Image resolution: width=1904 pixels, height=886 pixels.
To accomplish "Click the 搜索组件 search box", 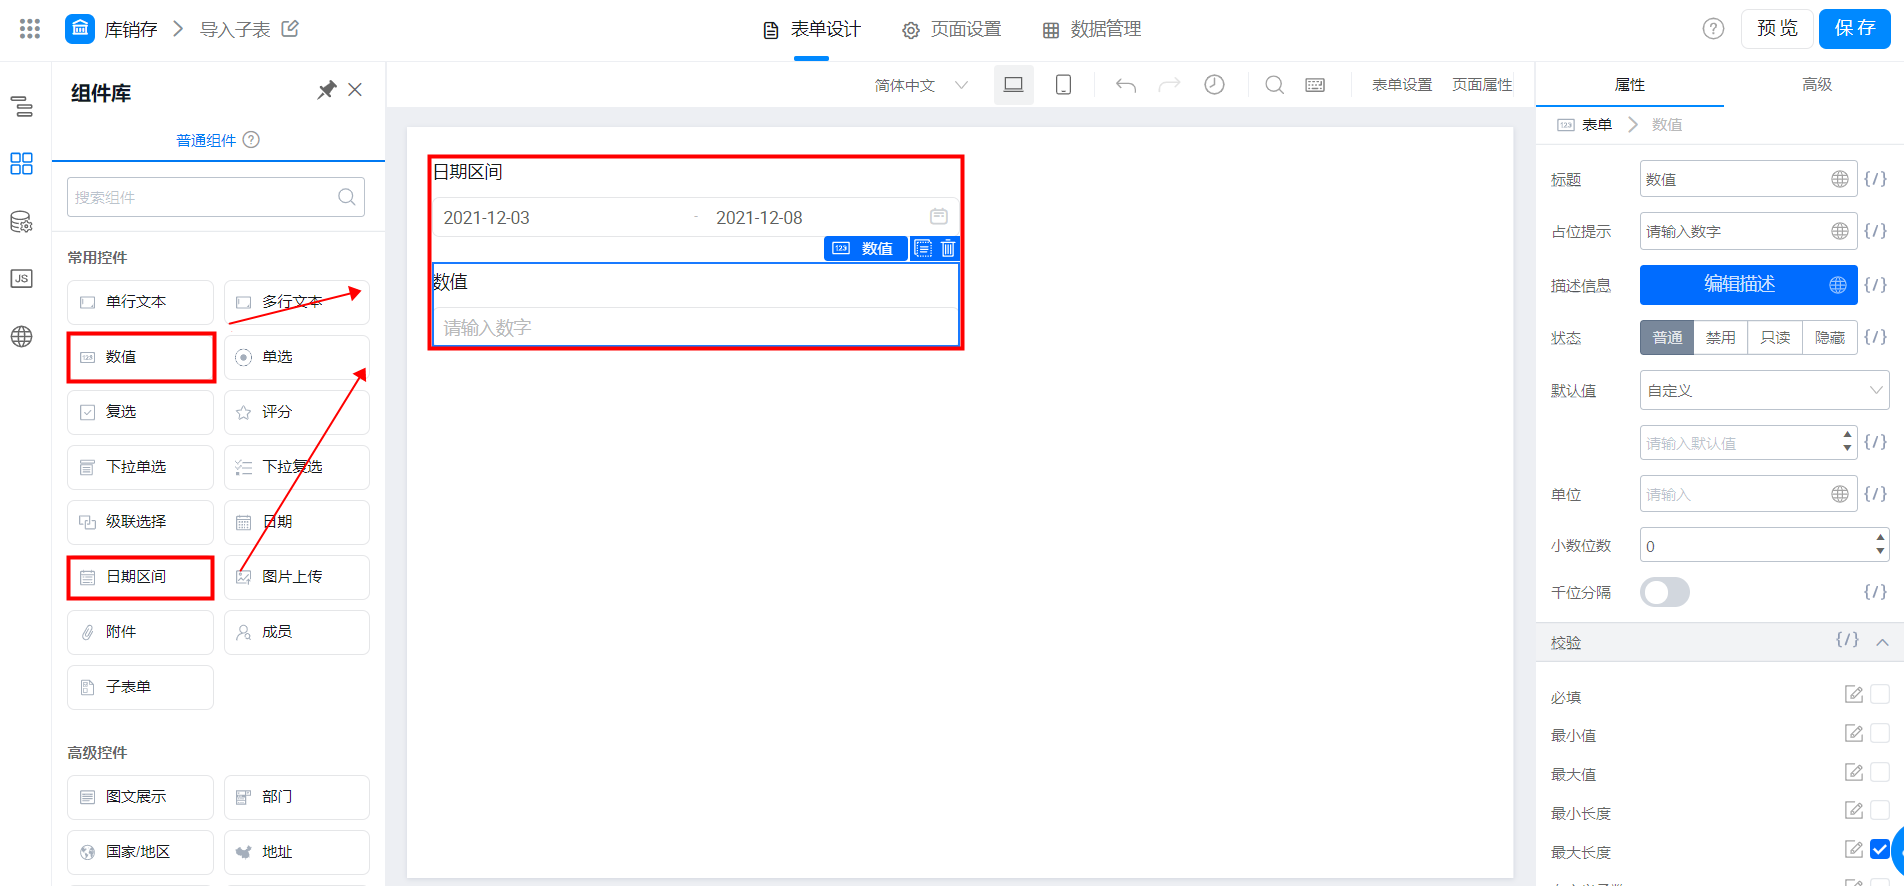I will [216, 197].
